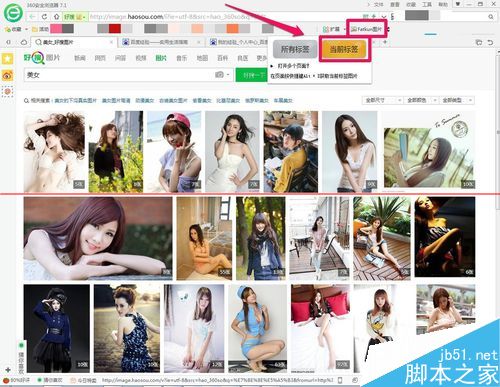The image size is (500, 387).
Task: Click the round icon at far left of tab bar
Action: (8, 42)
